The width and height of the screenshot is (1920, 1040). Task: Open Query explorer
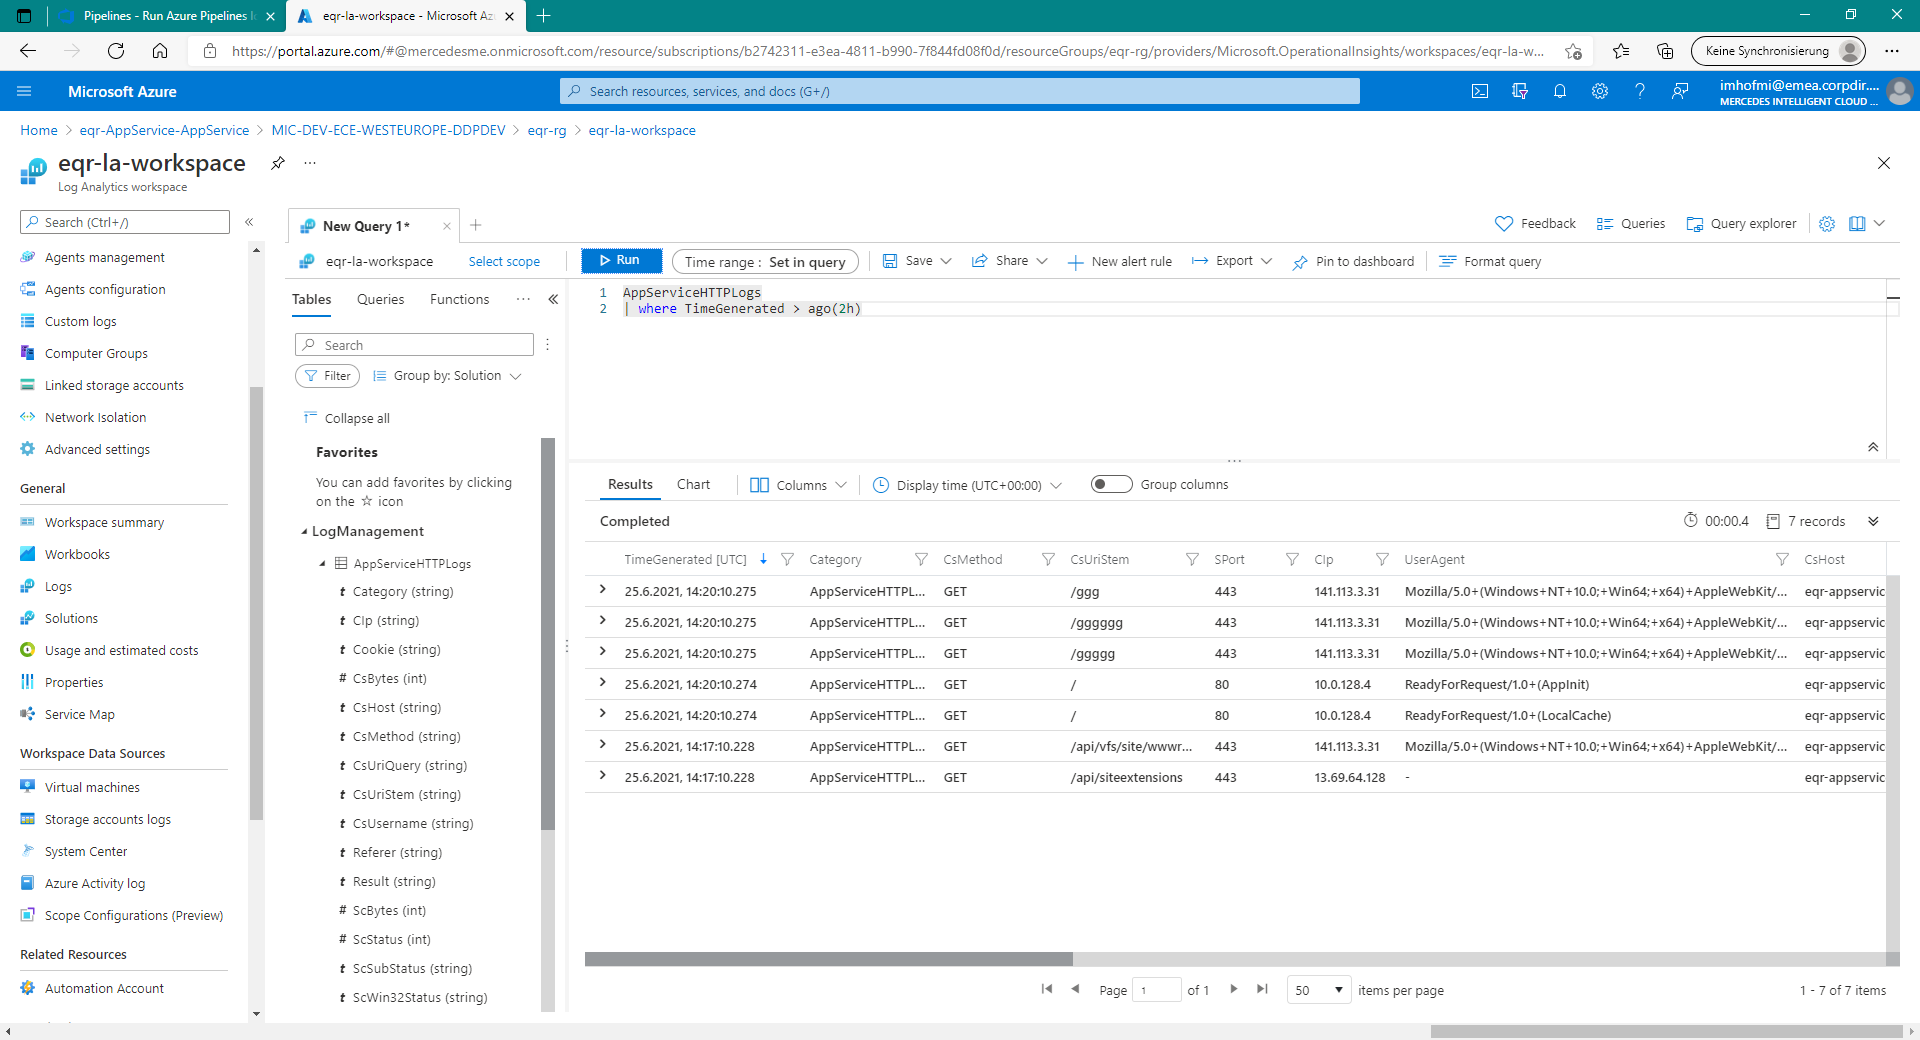1741,224
